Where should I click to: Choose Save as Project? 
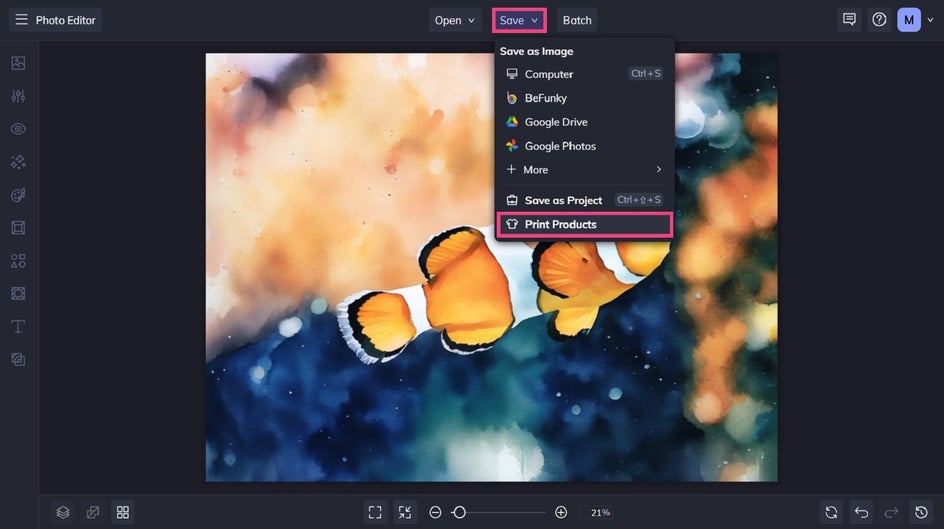tap(583, 200)
